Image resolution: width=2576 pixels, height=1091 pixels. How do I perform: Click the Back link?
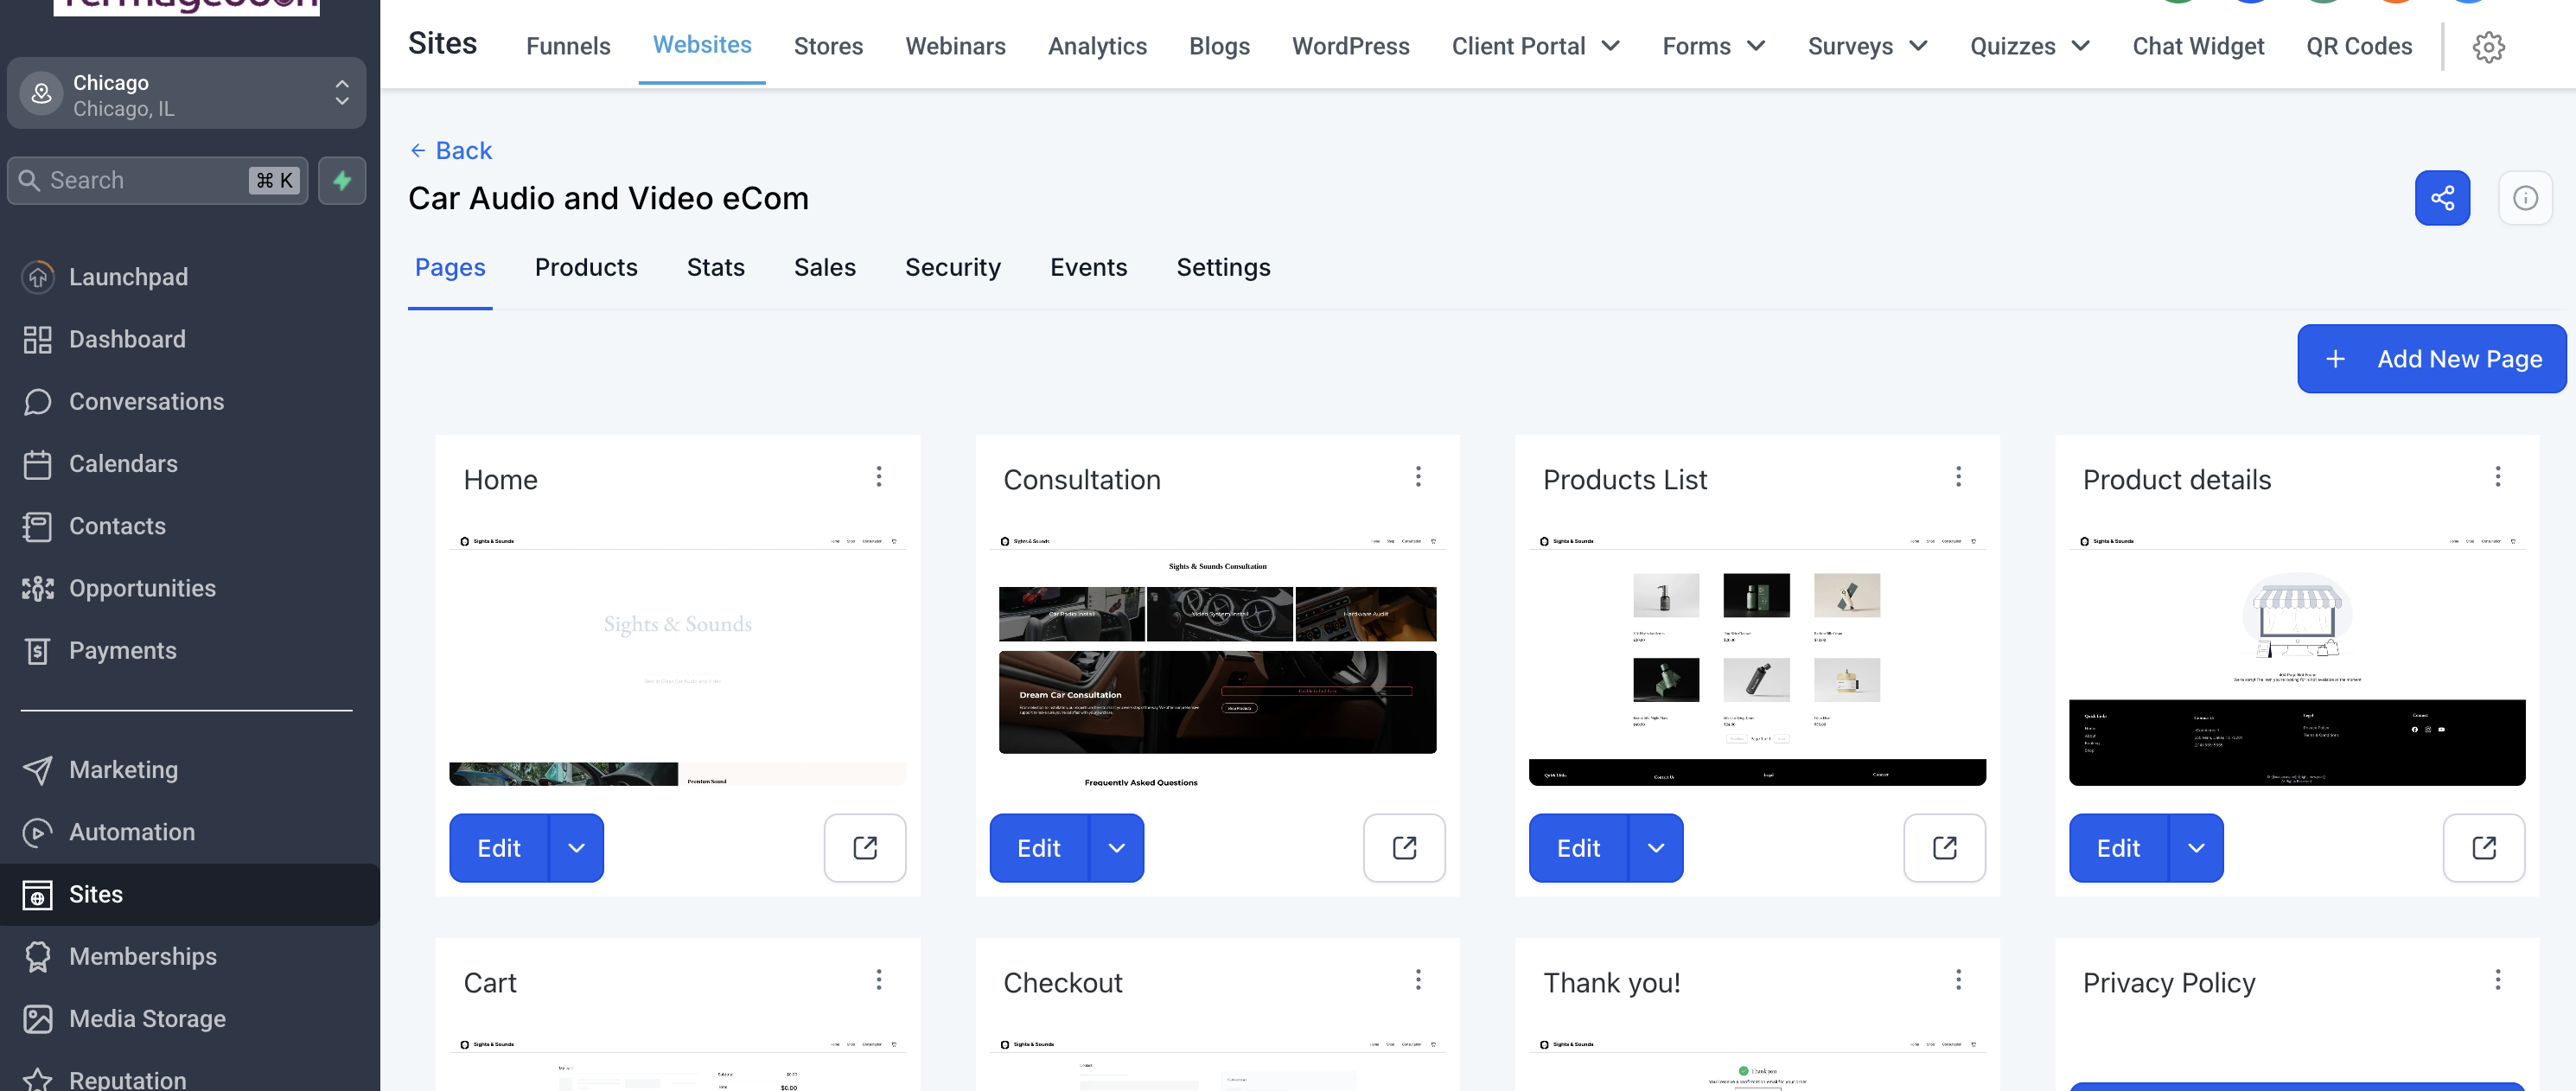click(451, 151)
